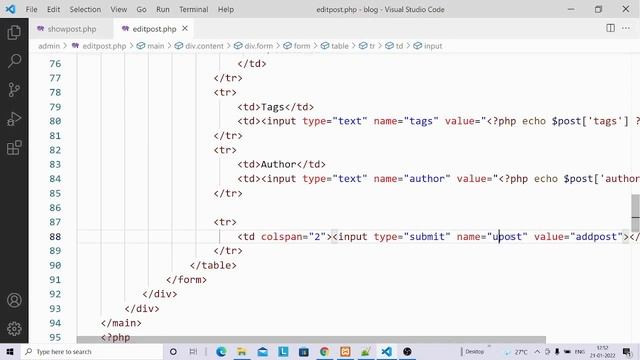Screen dimensions: 640x360
Task: Click the split editor right icon
Action: pyautogui.click(x=610, y=28)
